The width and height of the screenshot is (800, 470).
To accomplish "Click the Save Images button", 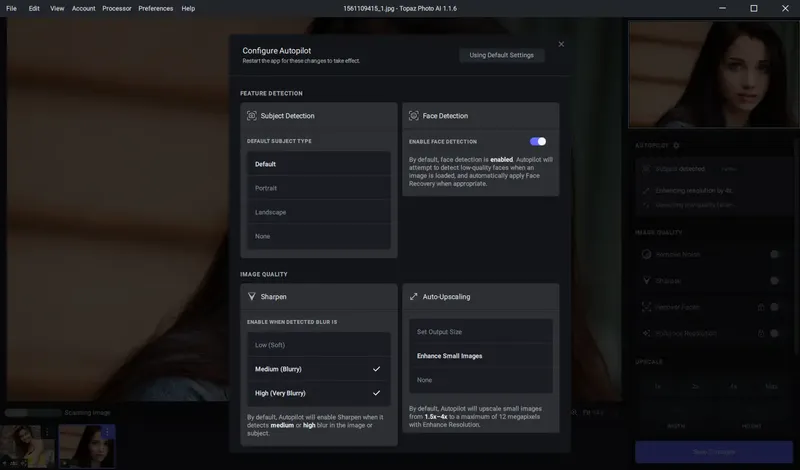I will pyautogui.click(x=714, y=452).
